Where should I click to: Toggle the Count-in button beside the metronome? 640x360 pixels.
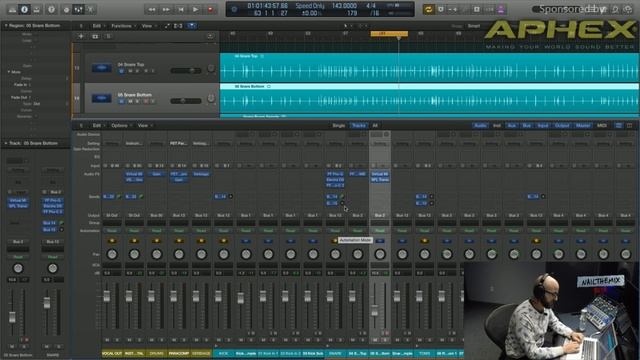coord(489,9)
